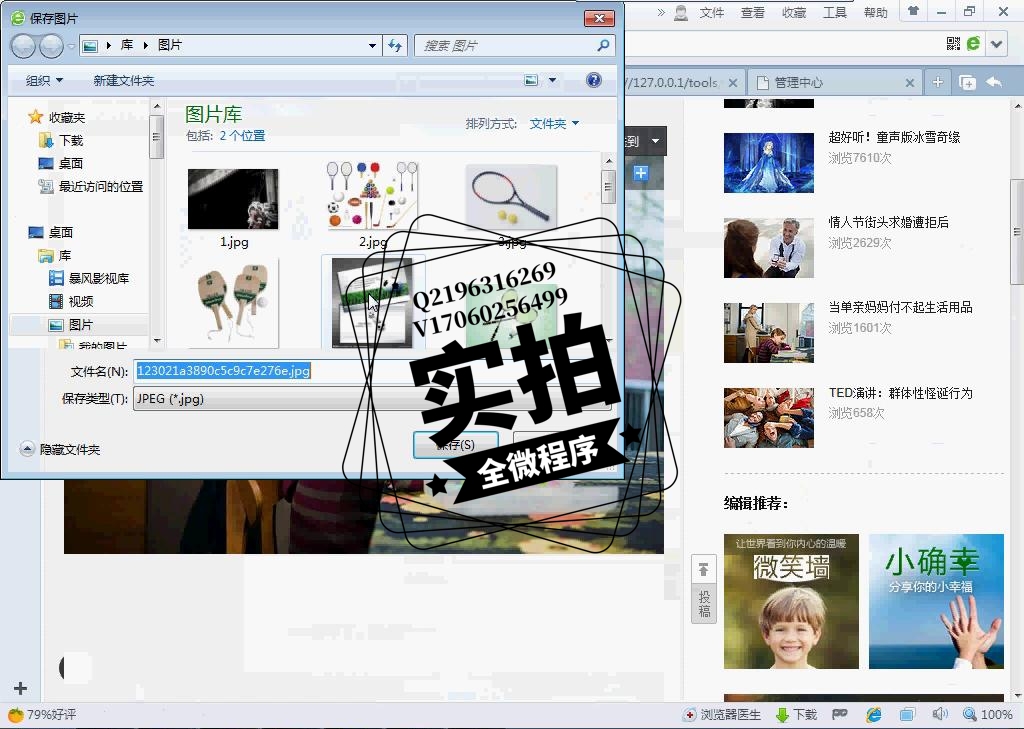This screenshot has height=729, width=1024.
Task: Click green e browser icon in address bar
Action: (974, 44)
